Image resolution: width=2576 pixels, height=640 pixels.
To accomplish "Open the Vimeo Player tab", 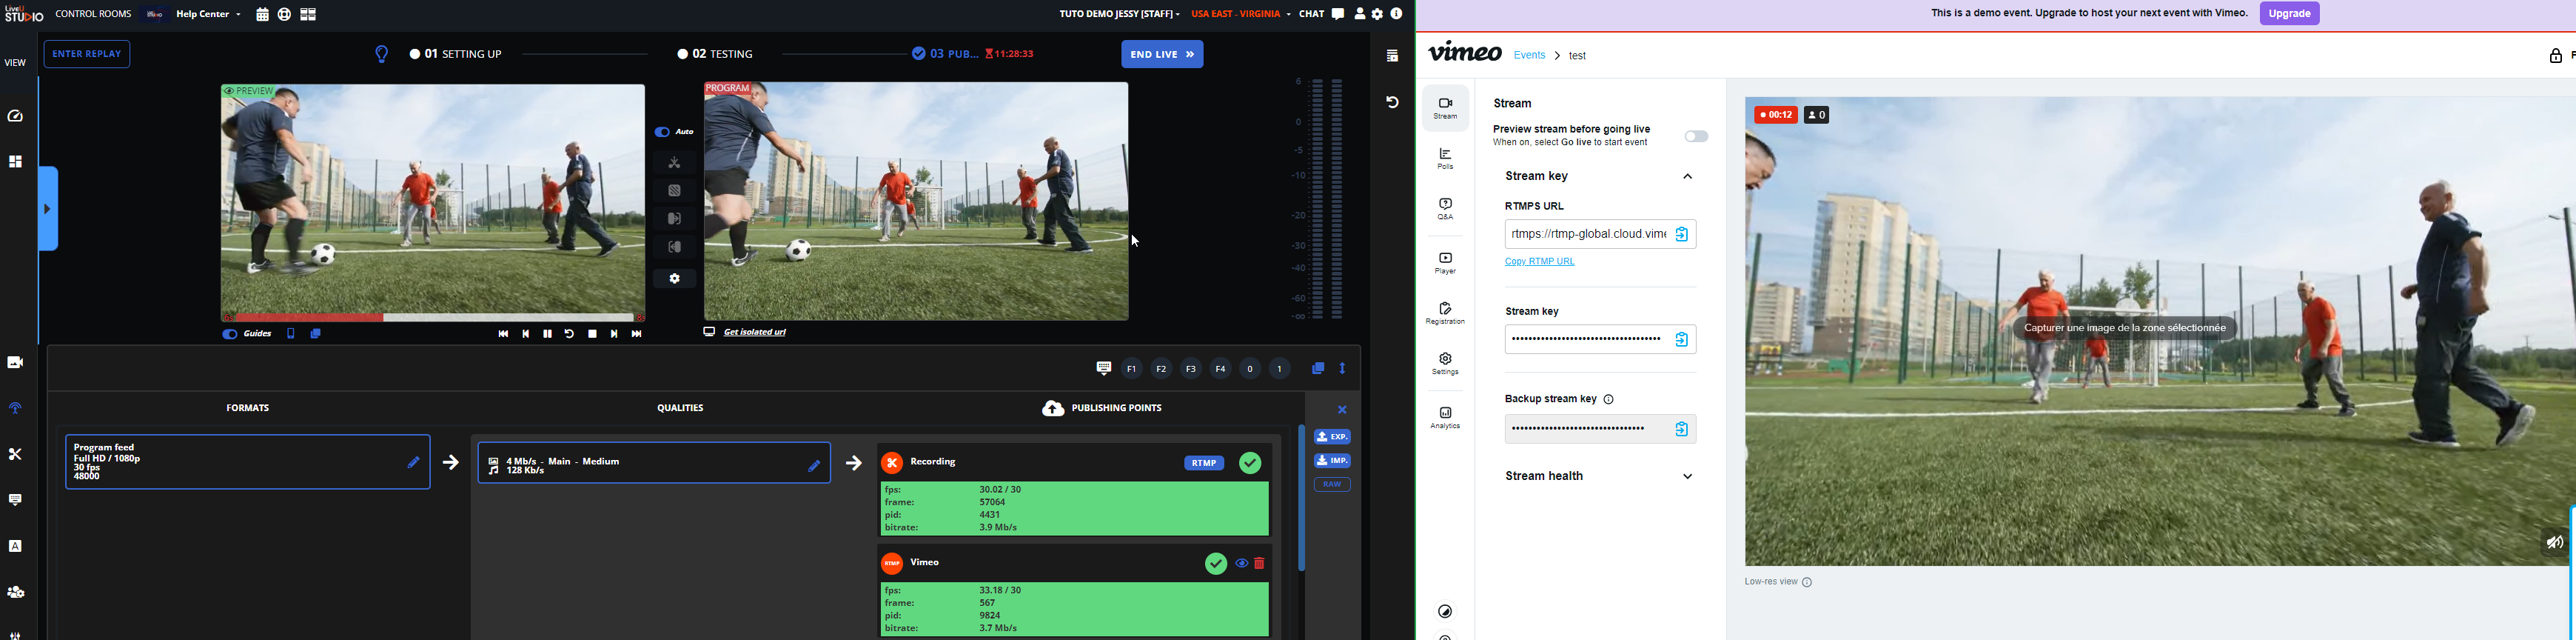I will coord(1445,263).
